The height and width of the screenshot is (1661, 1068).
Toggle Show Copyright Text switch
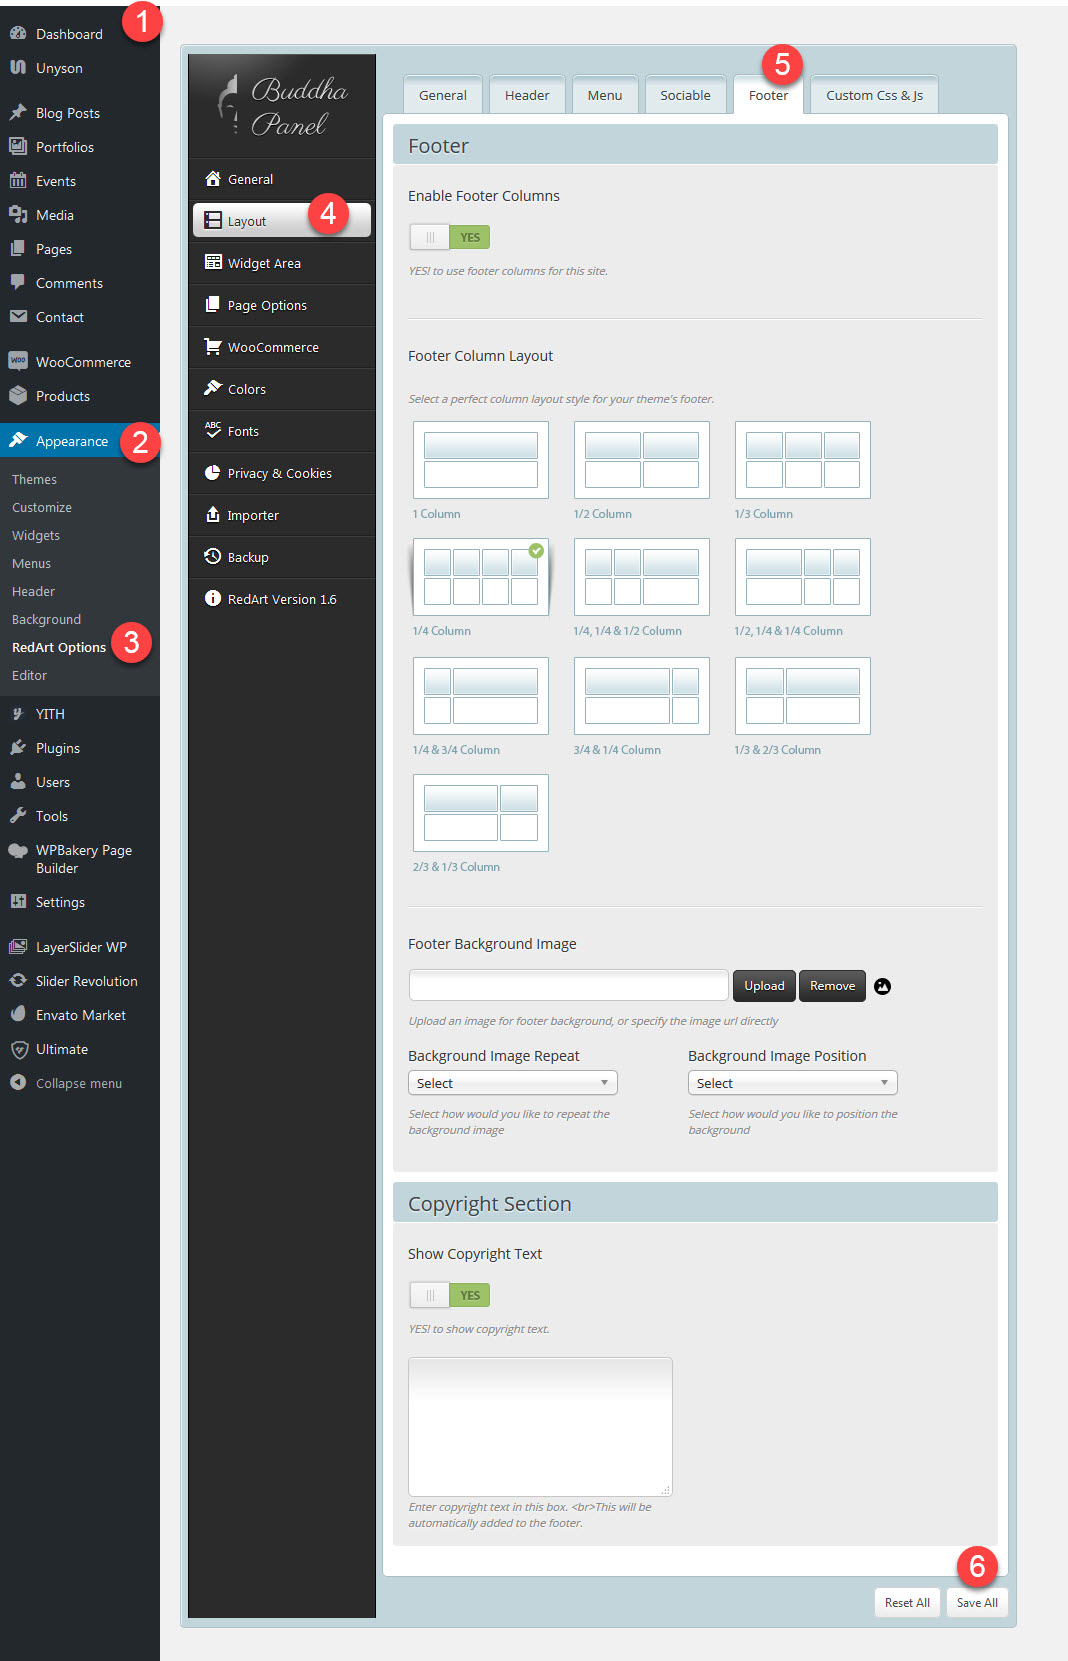pos(449,1295)
